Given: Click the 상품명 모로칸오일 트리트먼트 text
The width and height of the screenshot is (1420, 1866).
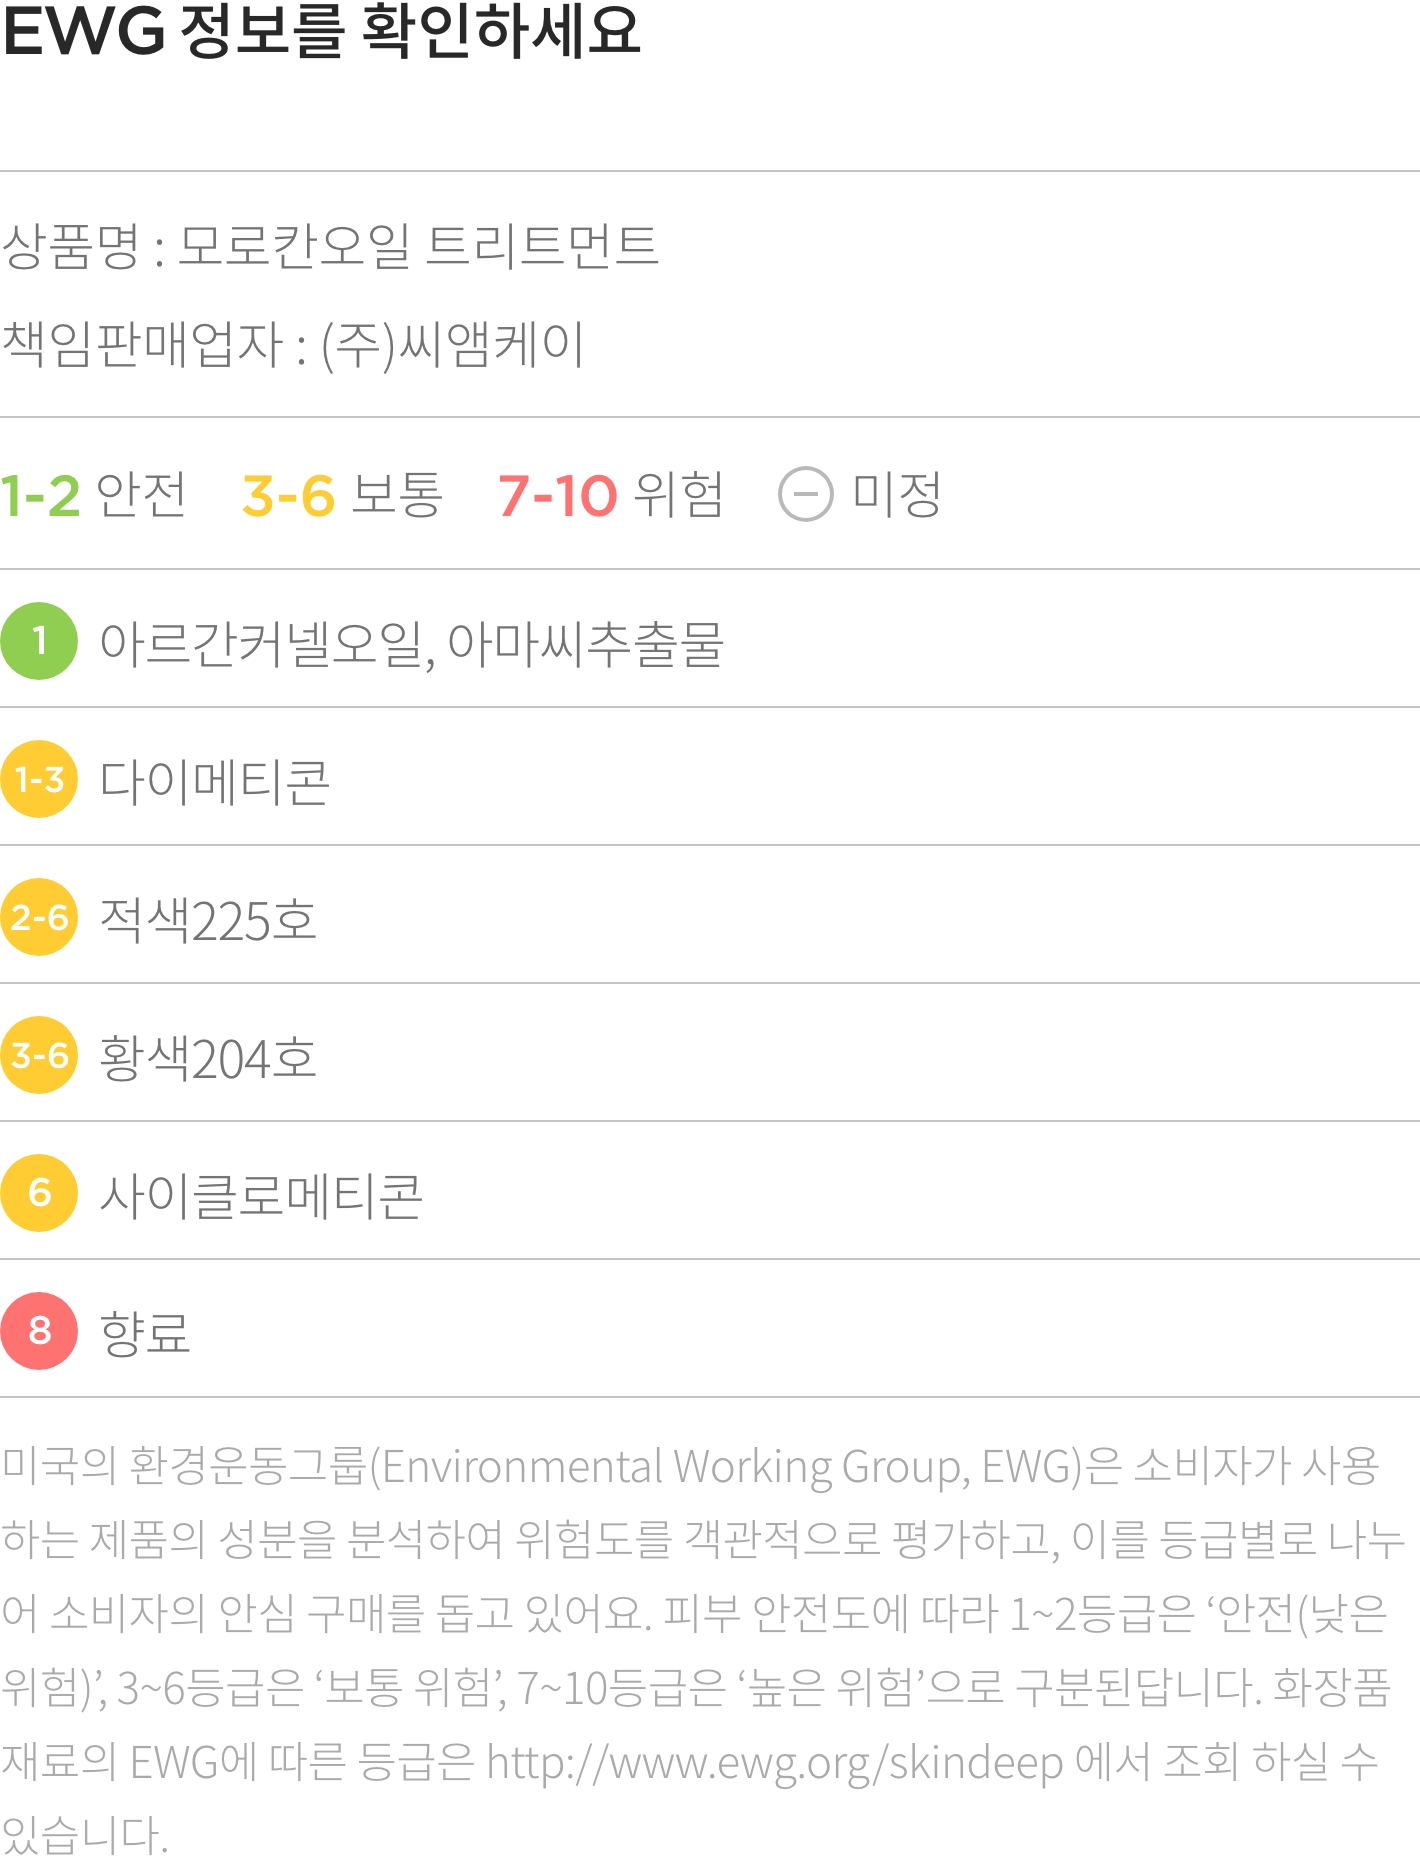Looking at the screenshot, I should pyautogui.click(x=330, y=246).
